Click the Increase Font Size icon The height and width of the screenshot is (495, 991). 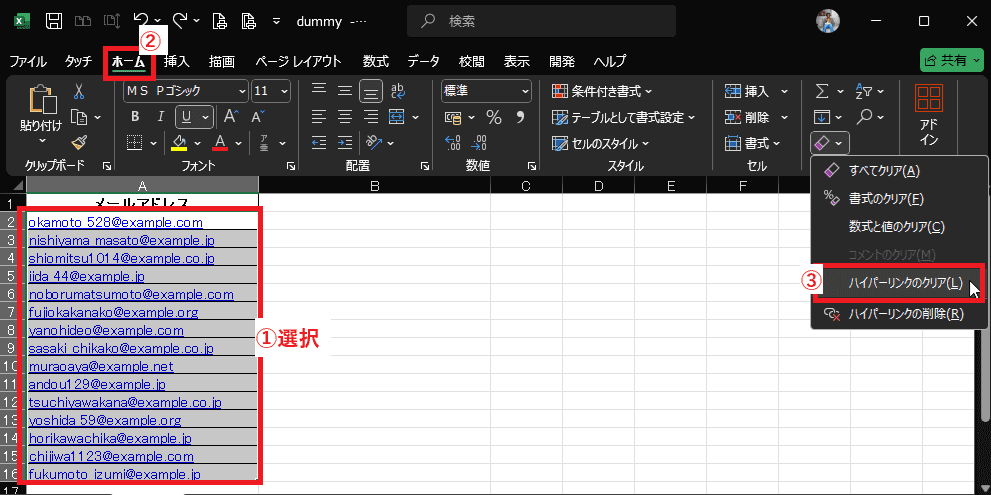[x=230, y=117]
